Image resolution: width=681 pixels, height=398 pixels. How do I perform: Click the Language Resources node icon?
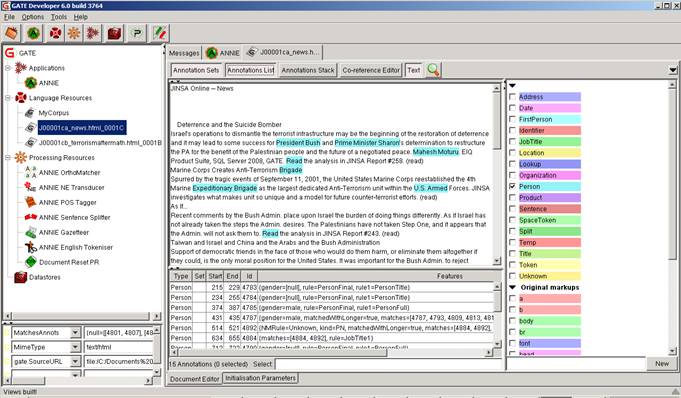20,98
